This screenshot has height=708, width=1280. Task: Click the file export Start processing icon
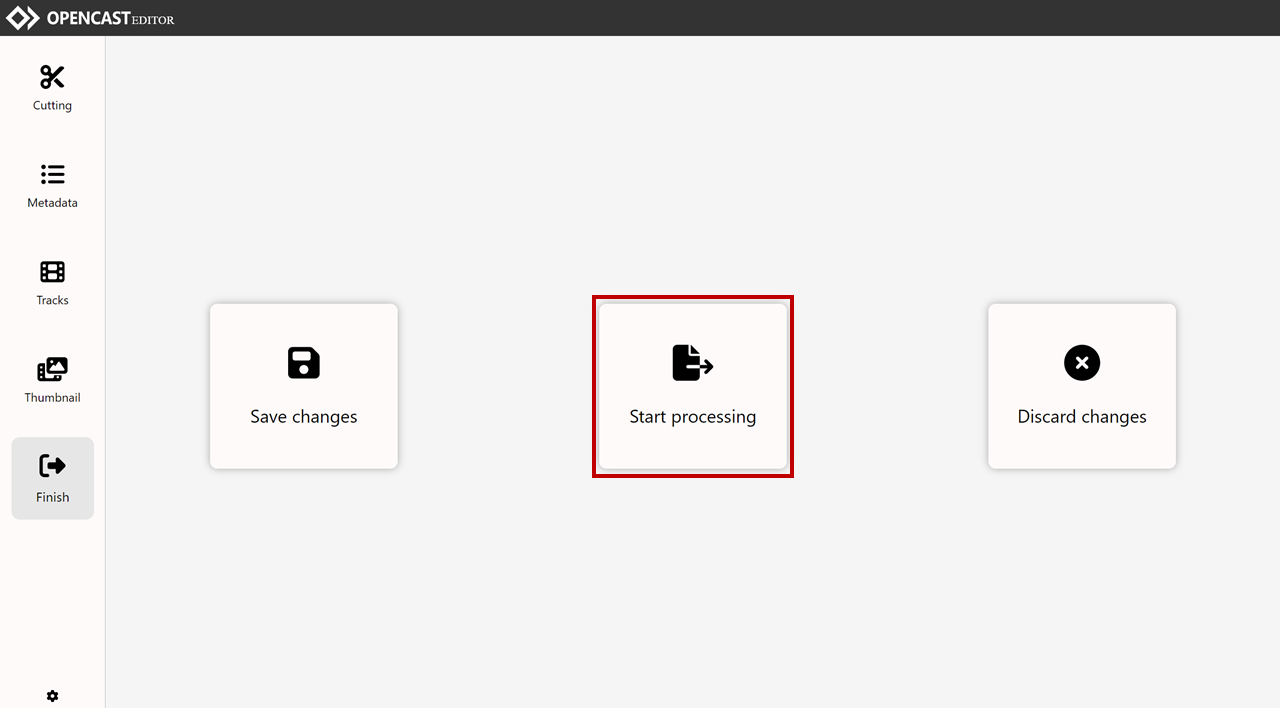click(692, 362)
